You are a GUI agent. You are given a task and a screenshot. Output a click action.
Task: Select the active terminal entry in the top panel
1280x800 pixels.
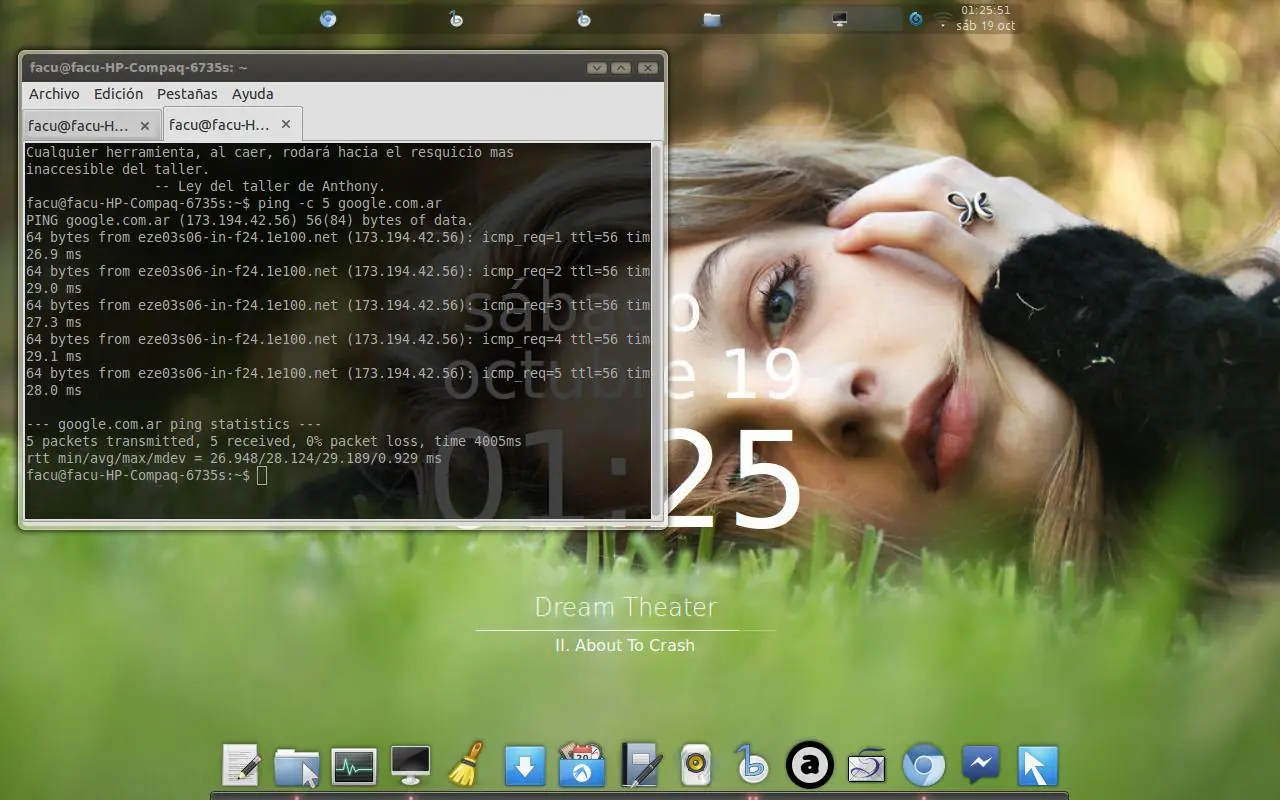840,19
